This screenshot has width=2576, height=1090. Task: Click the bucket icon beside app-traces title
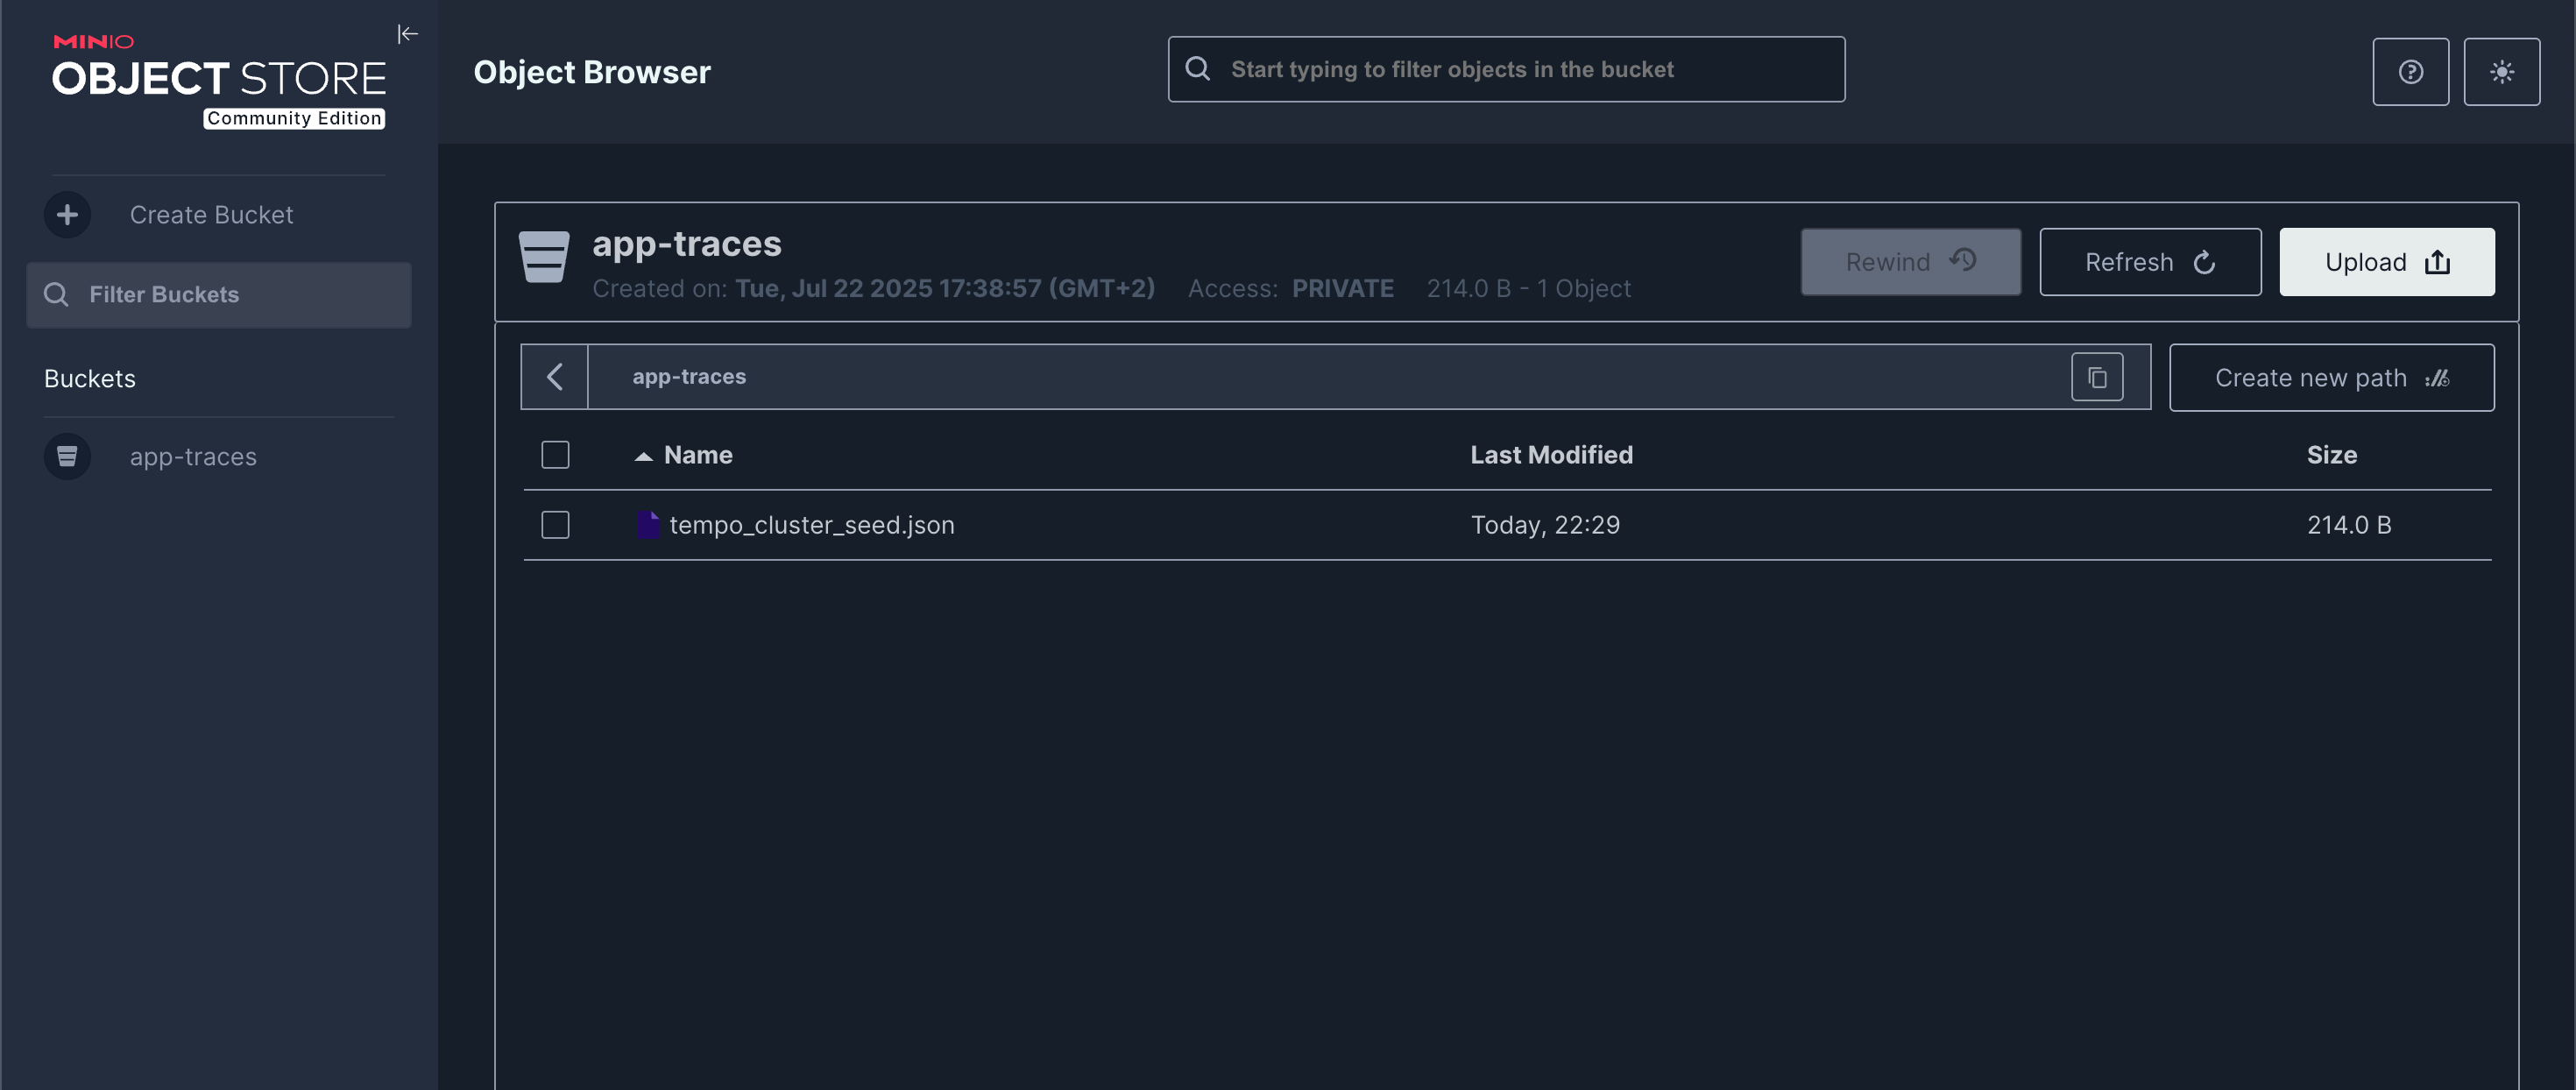(544, 257)
